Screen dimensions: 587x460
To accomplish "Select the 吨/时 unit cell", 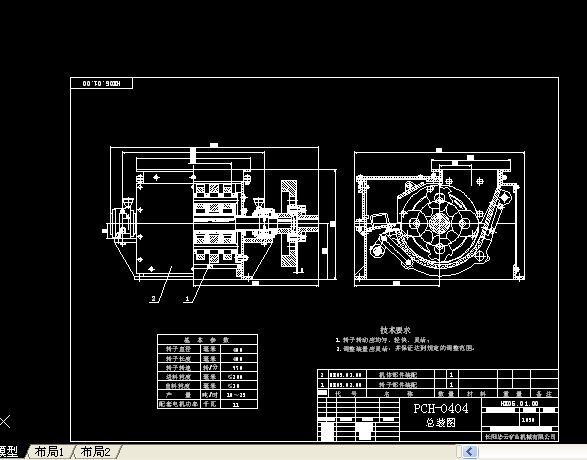I will 210,395.
